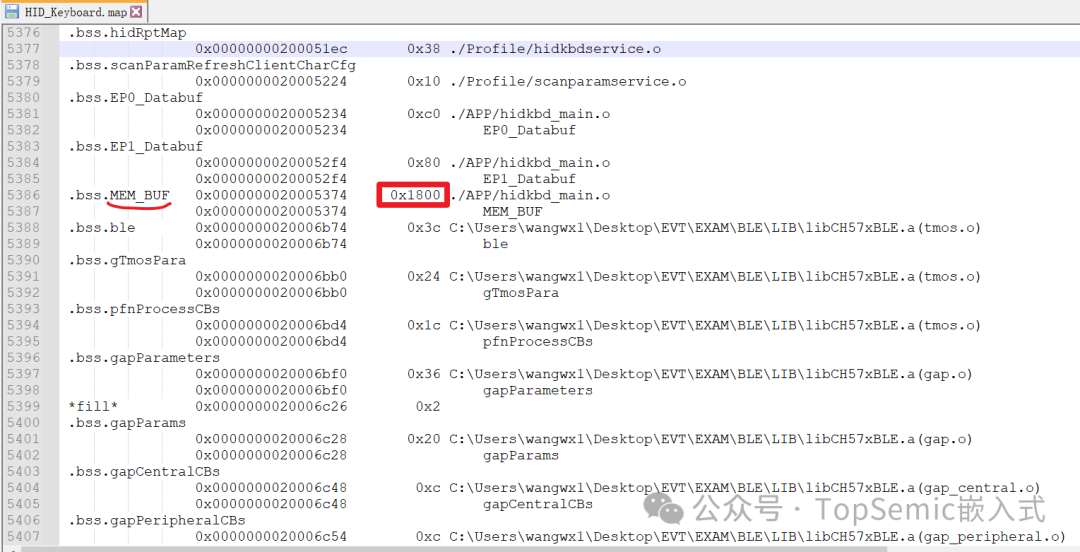Click line number 5407 in the margin
The height and width of the screenshot is (552, 1080).
tap(23, 536)
